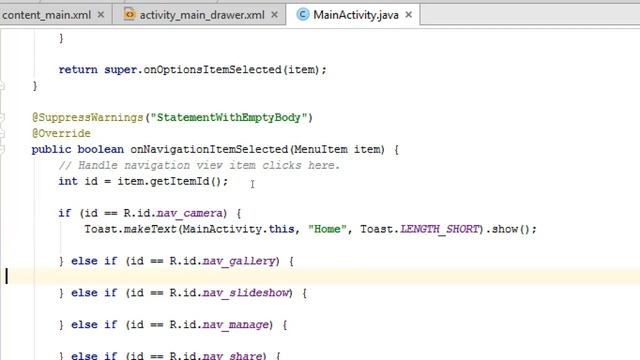Click onNavigationItemSelected method name

pos(209,149)
